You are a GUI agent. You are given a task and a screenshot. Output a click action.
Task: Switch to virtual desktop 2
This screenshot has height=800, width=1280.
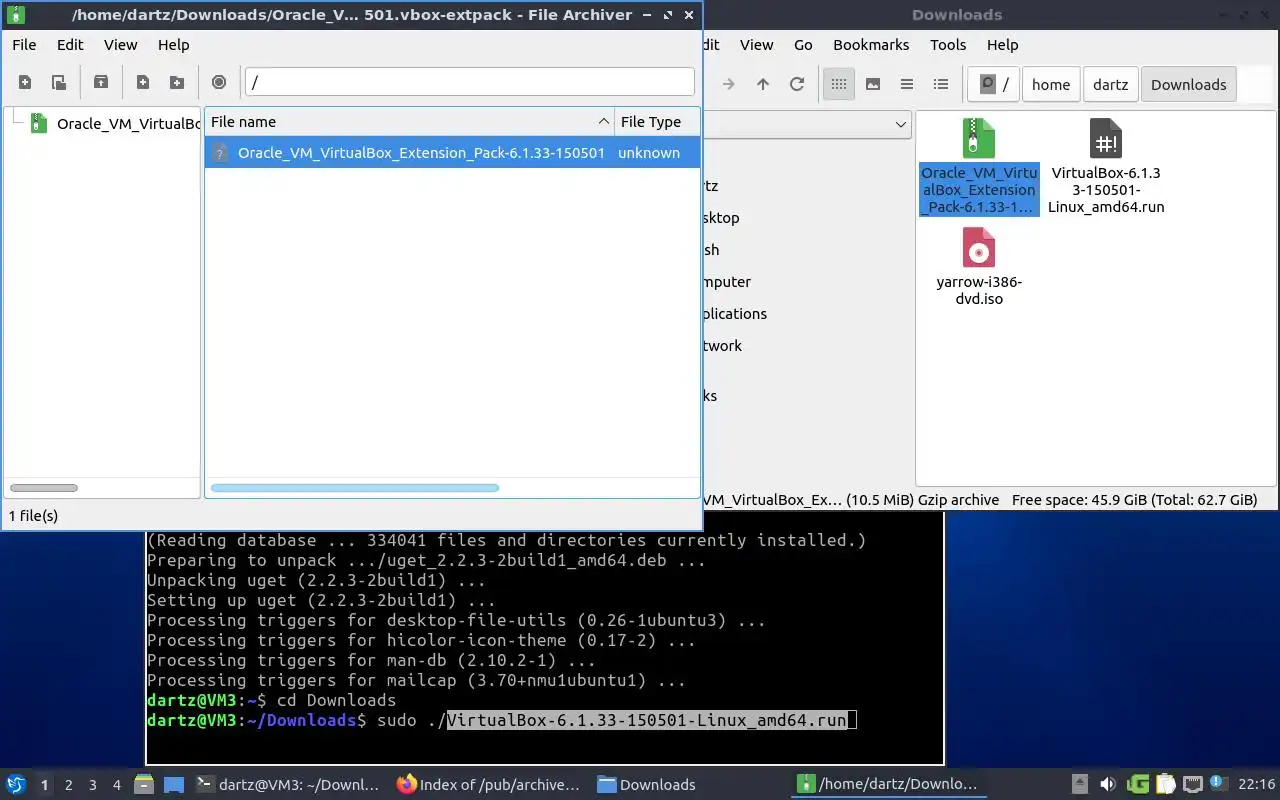[68, 785]
